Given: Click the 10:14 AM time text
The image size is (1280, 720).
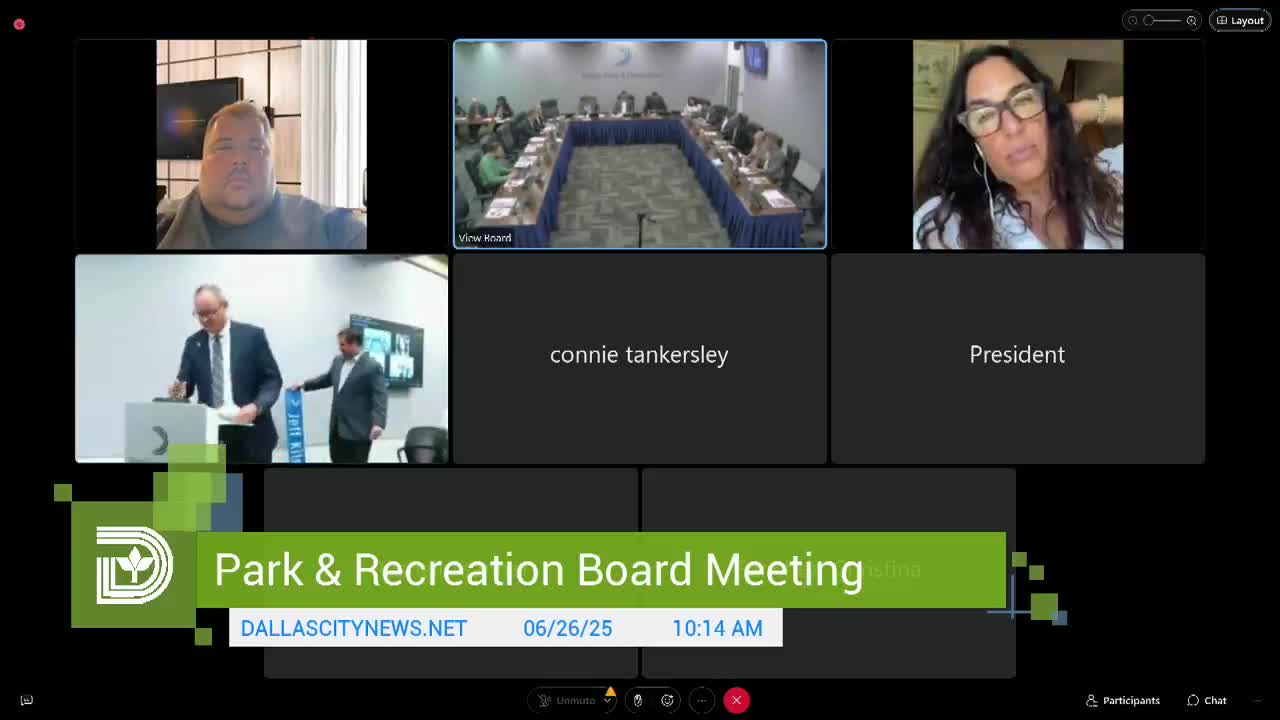Looking at the screenshot, I should 717,628.
